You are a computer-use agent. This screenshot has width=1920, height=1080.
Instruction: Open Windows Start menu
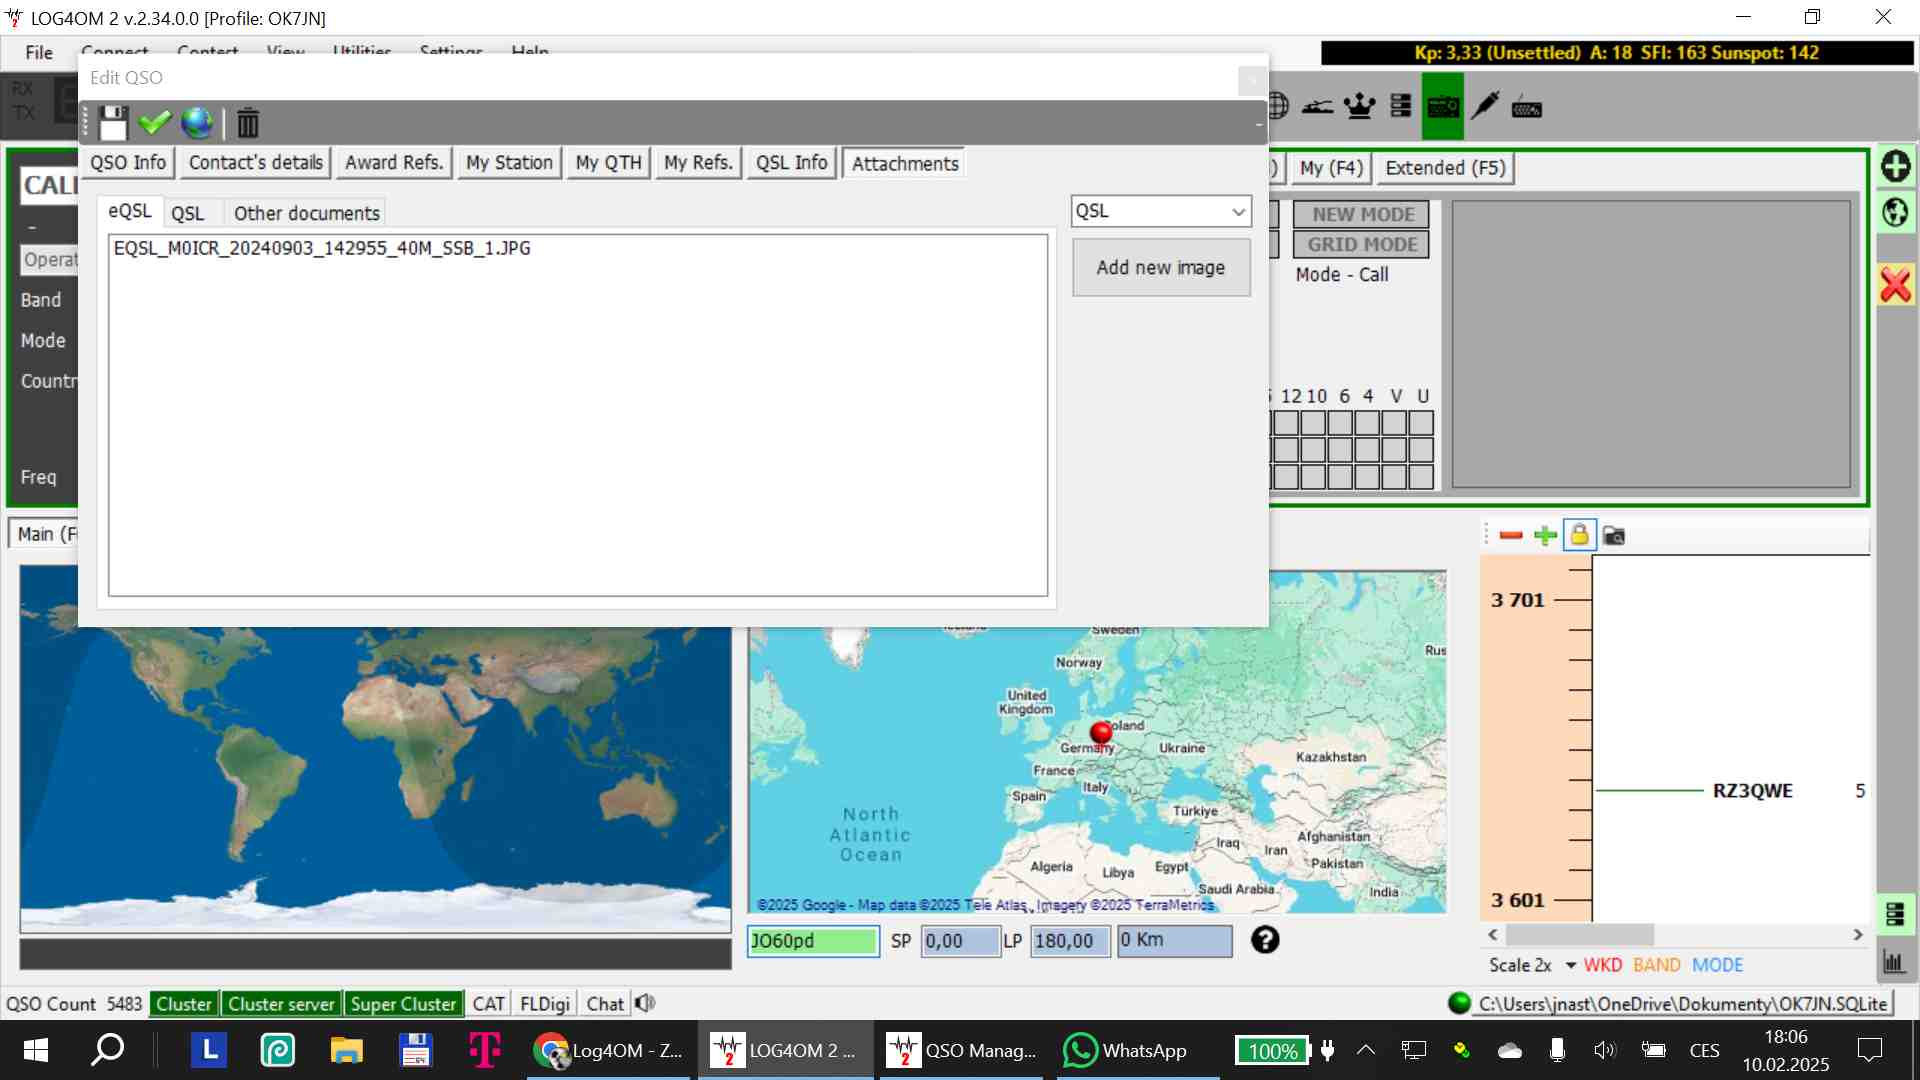coord(36,1050)
